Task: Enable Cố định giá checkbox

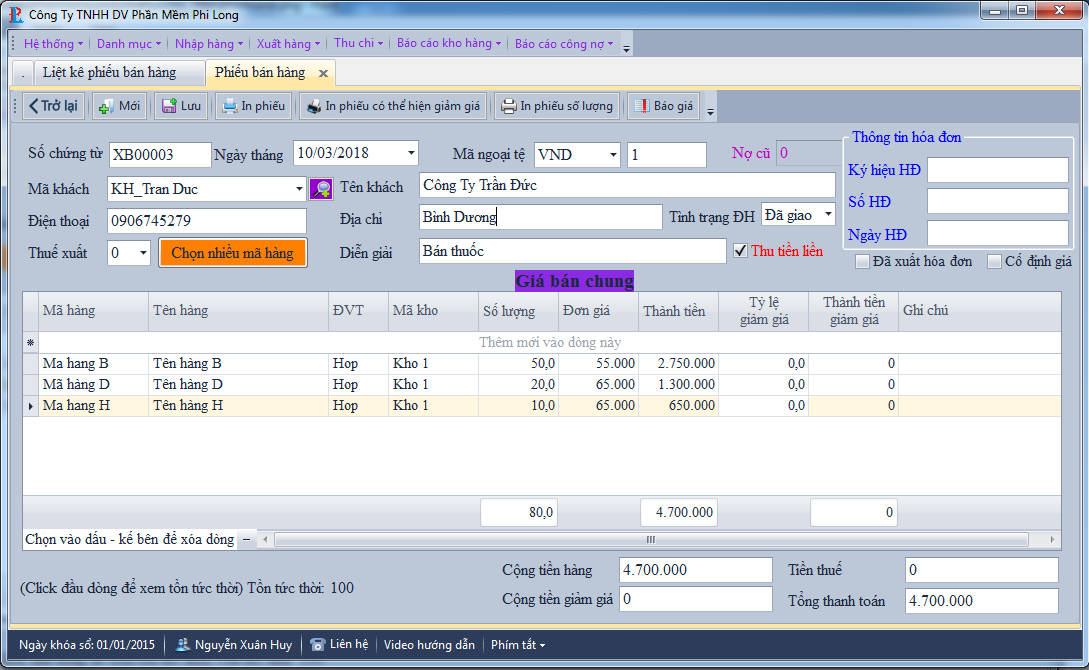Action: pos(995,262)
